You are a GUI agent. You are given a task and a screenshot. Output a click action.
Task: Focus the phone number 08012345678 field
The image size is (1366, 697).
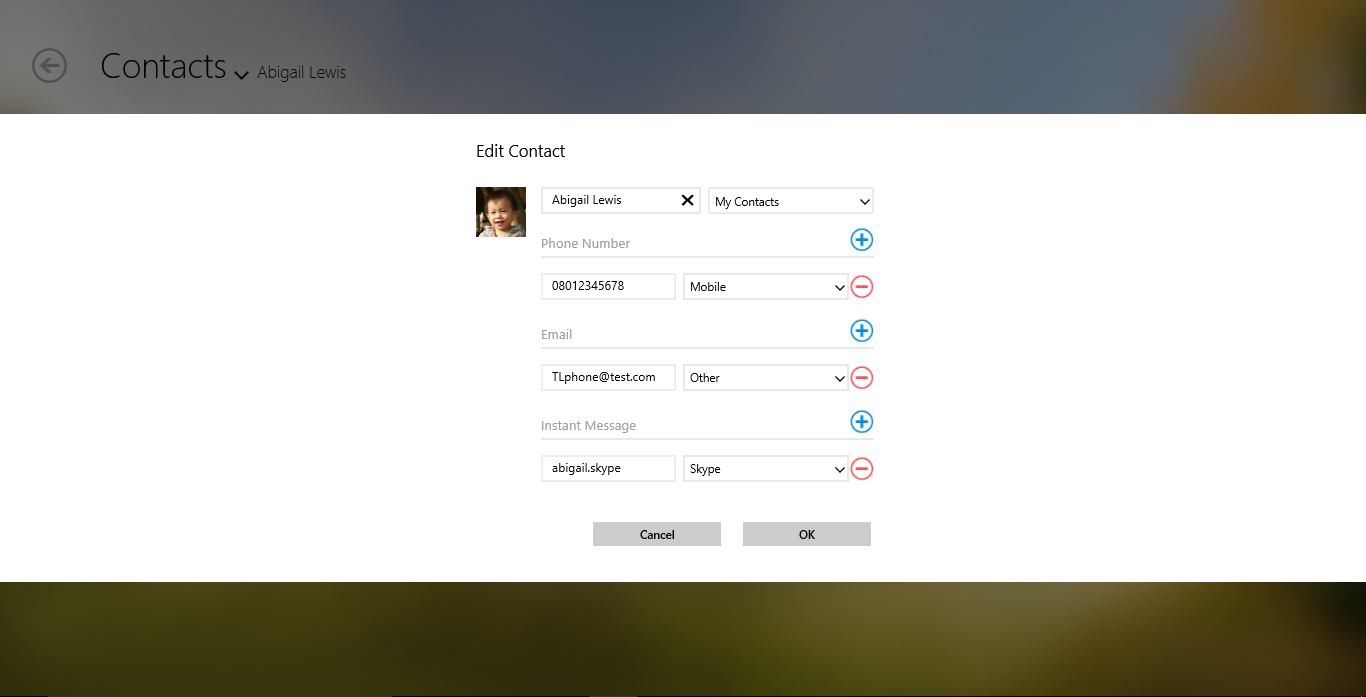[608, 286]
